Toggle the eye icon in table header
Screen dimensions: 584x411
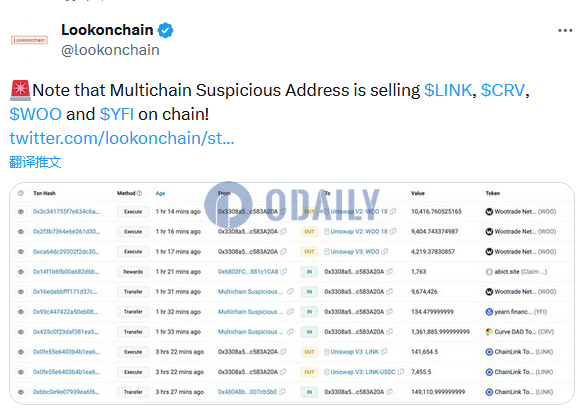click(21, 193)
